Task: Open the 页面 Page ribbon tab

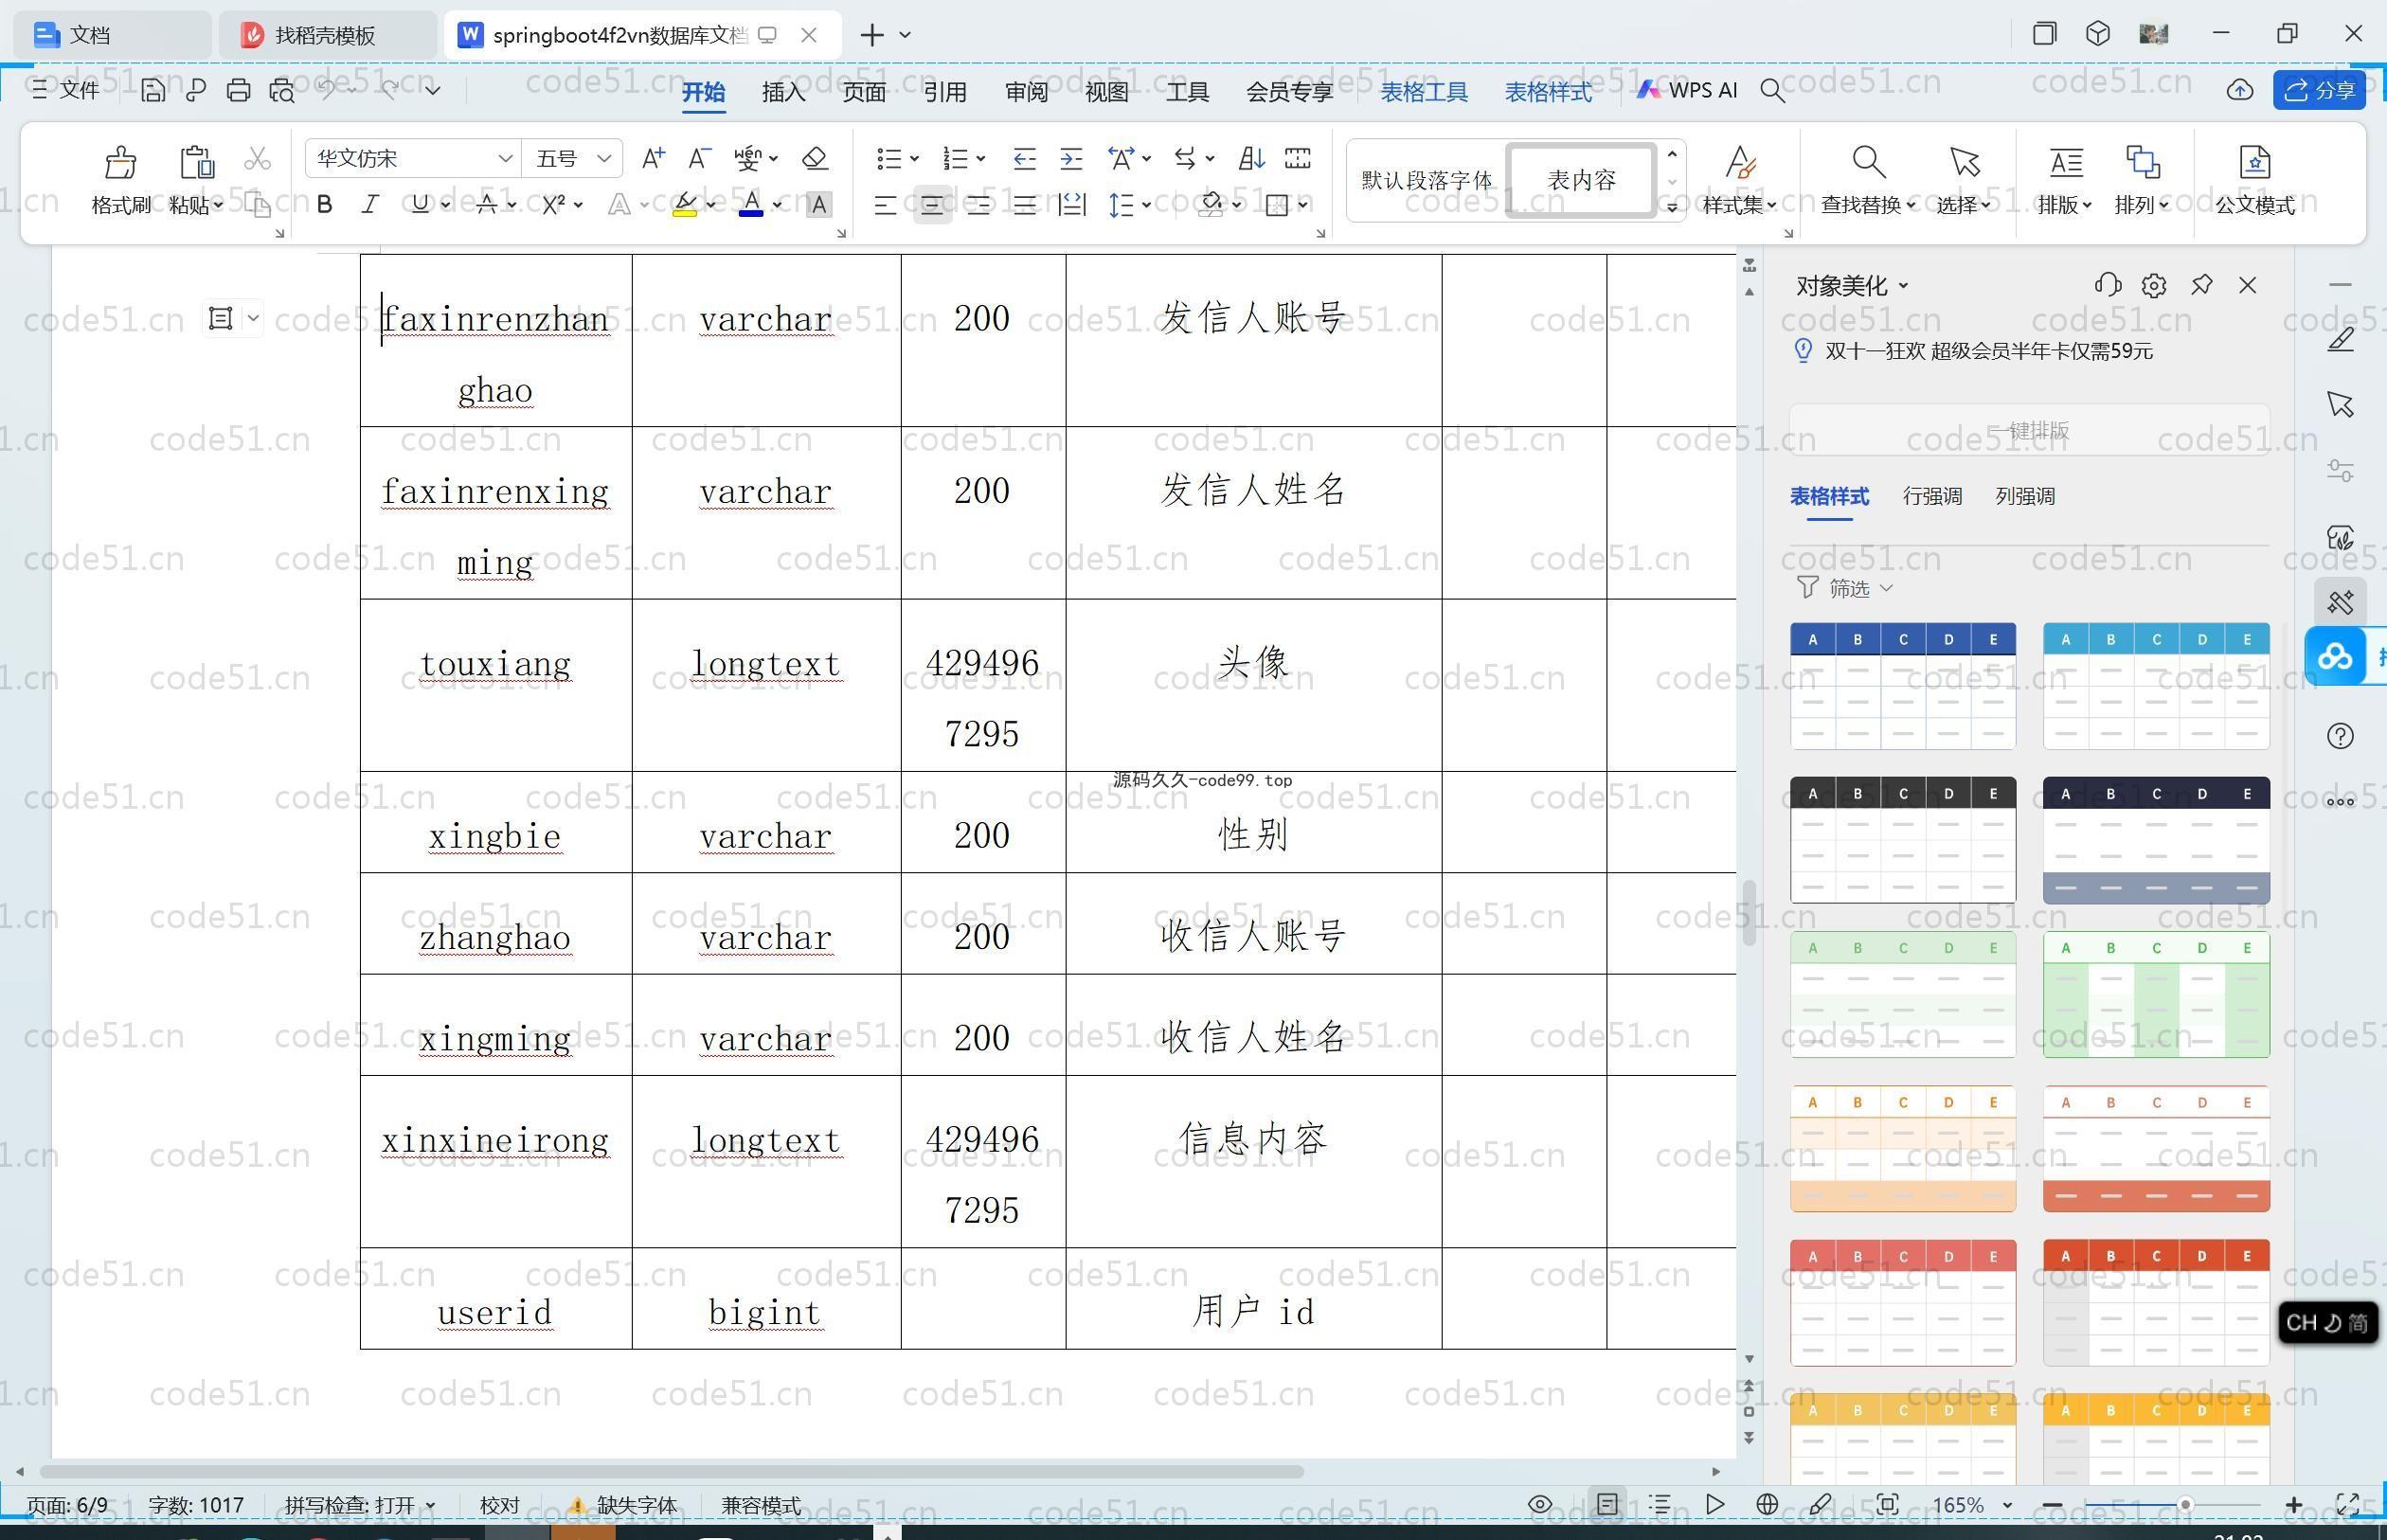Action: 863,92
